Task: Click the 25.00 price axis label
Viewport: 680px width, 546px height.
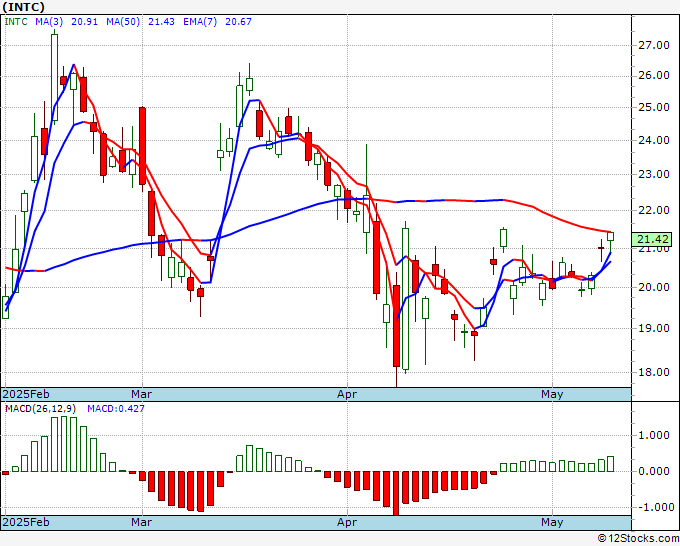Action: pos(654,107)
